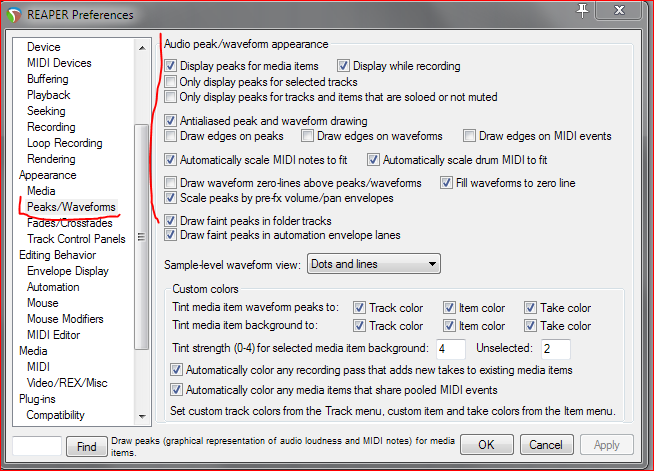Click selected tint strength field showing 4
This screenshot has width=654, height=471.
click(x=450, y=349)
